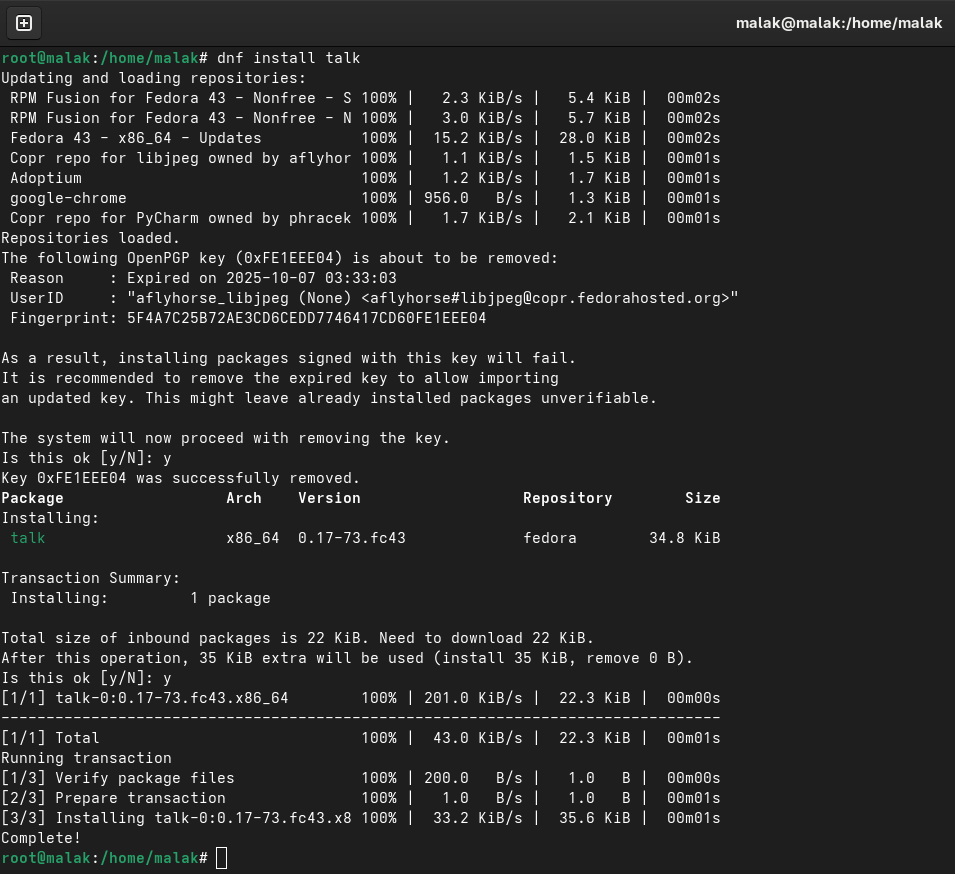The image size is (955, 874).
Task: Click the green 'talk' package name
Action: tap(28, 538)
